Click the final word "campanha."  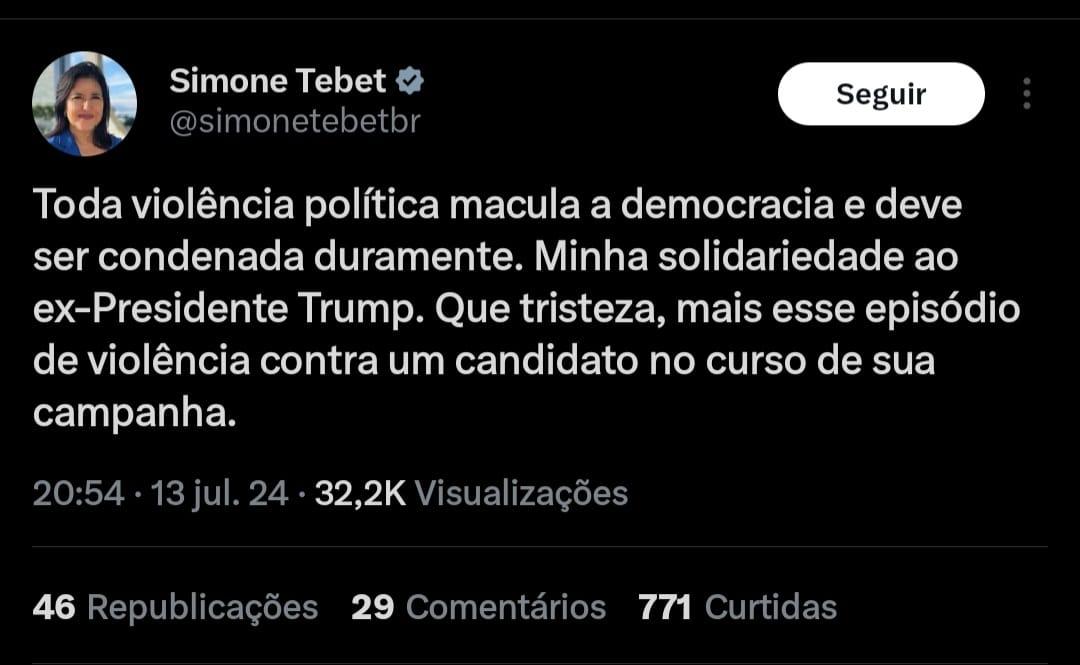pyautogui.click(x=135, y=413)
